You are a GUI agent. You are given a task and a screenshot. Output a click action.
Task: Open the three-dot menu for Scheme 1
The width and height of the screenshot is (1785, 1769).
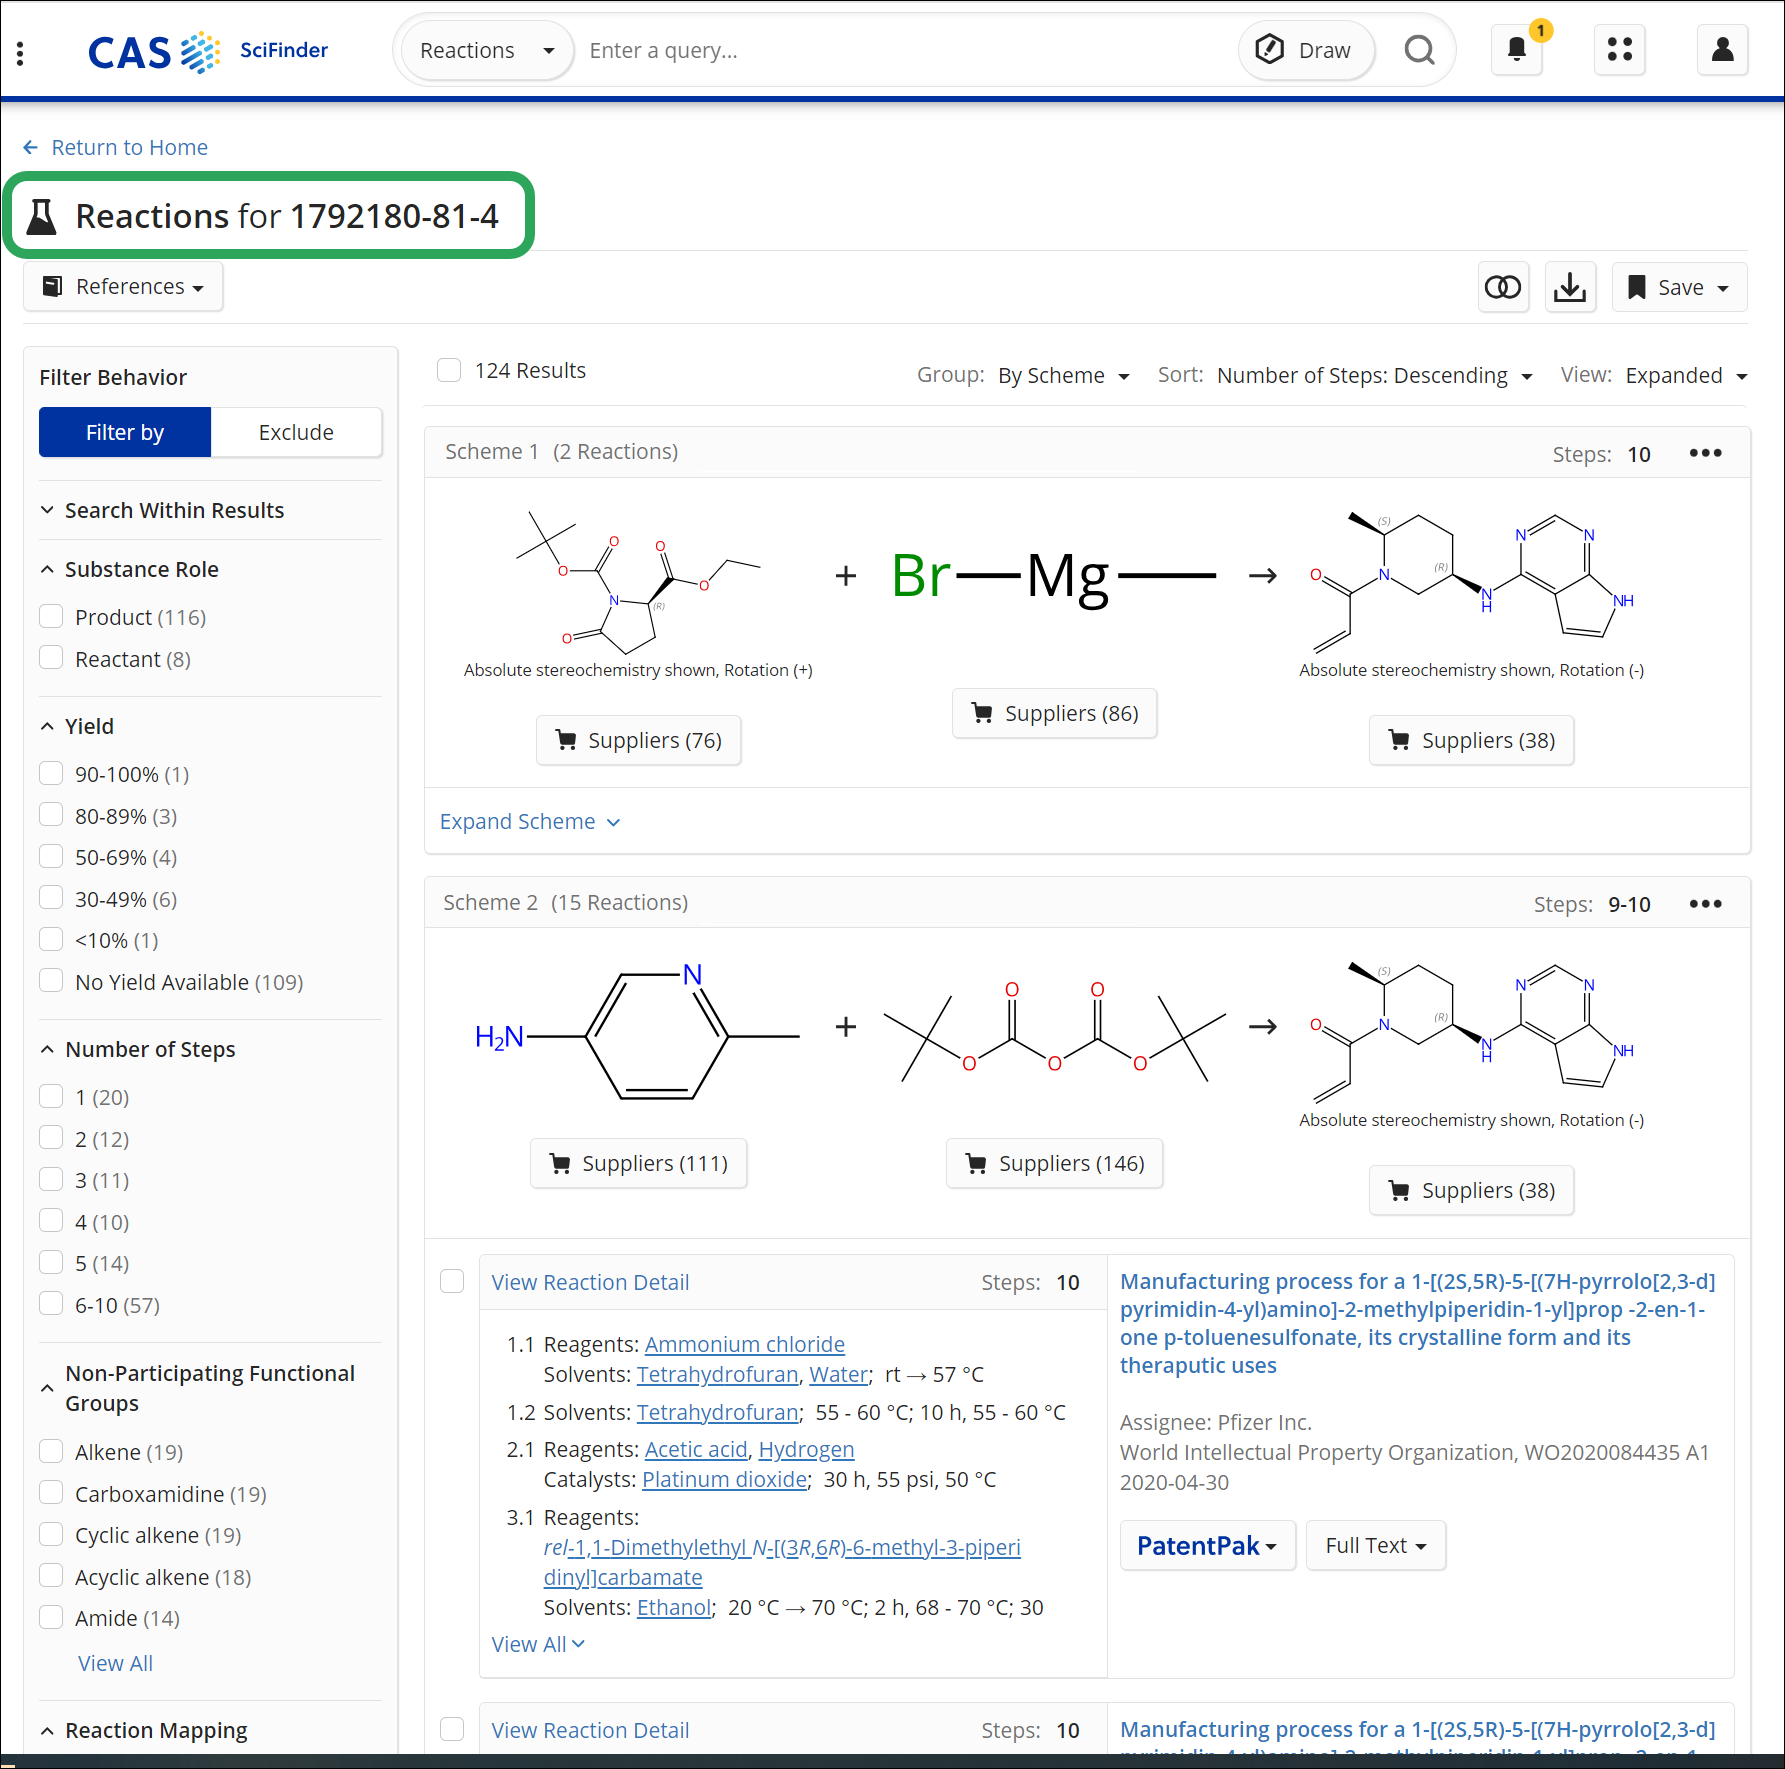point(1705,453)
